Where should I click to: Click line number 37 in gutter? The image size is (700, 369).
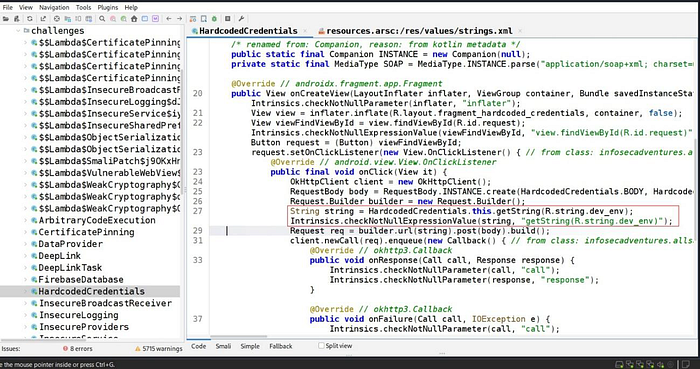197,319
